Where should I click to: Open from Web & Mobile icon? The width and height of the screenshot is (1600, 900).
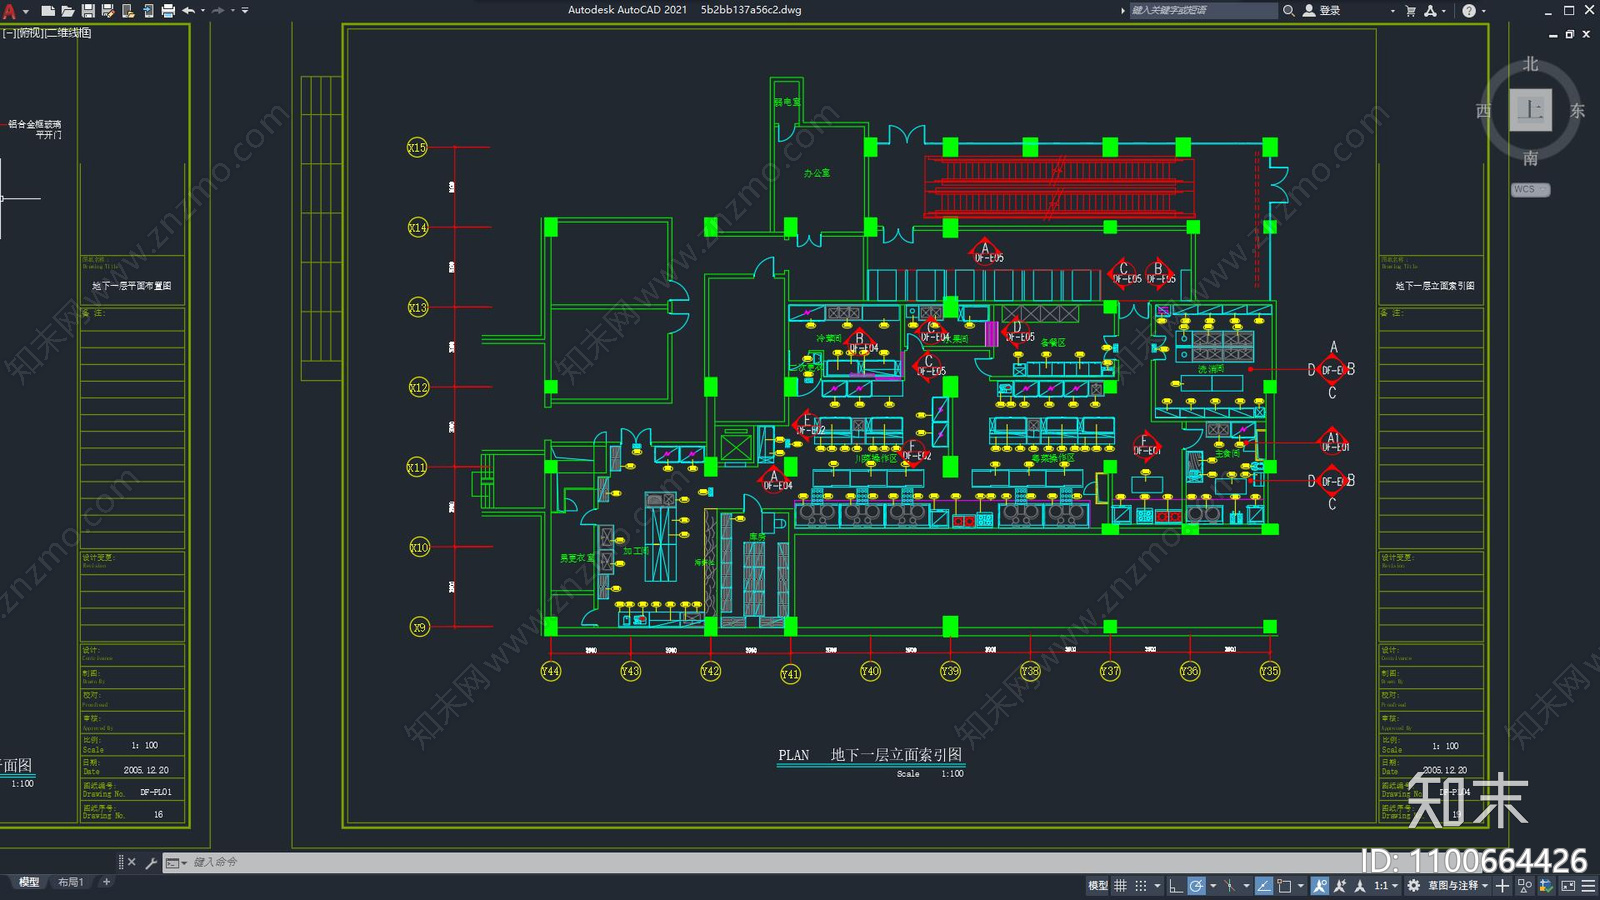(128, 11)
